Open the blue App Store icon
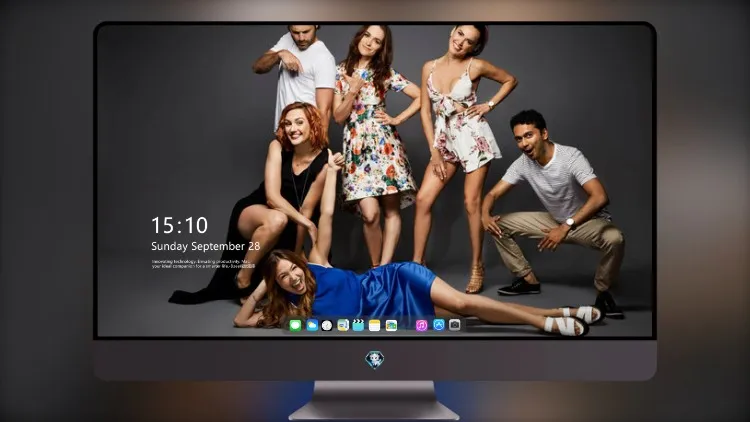Viewport: 750px width, 422px height. tap(439, 325)
